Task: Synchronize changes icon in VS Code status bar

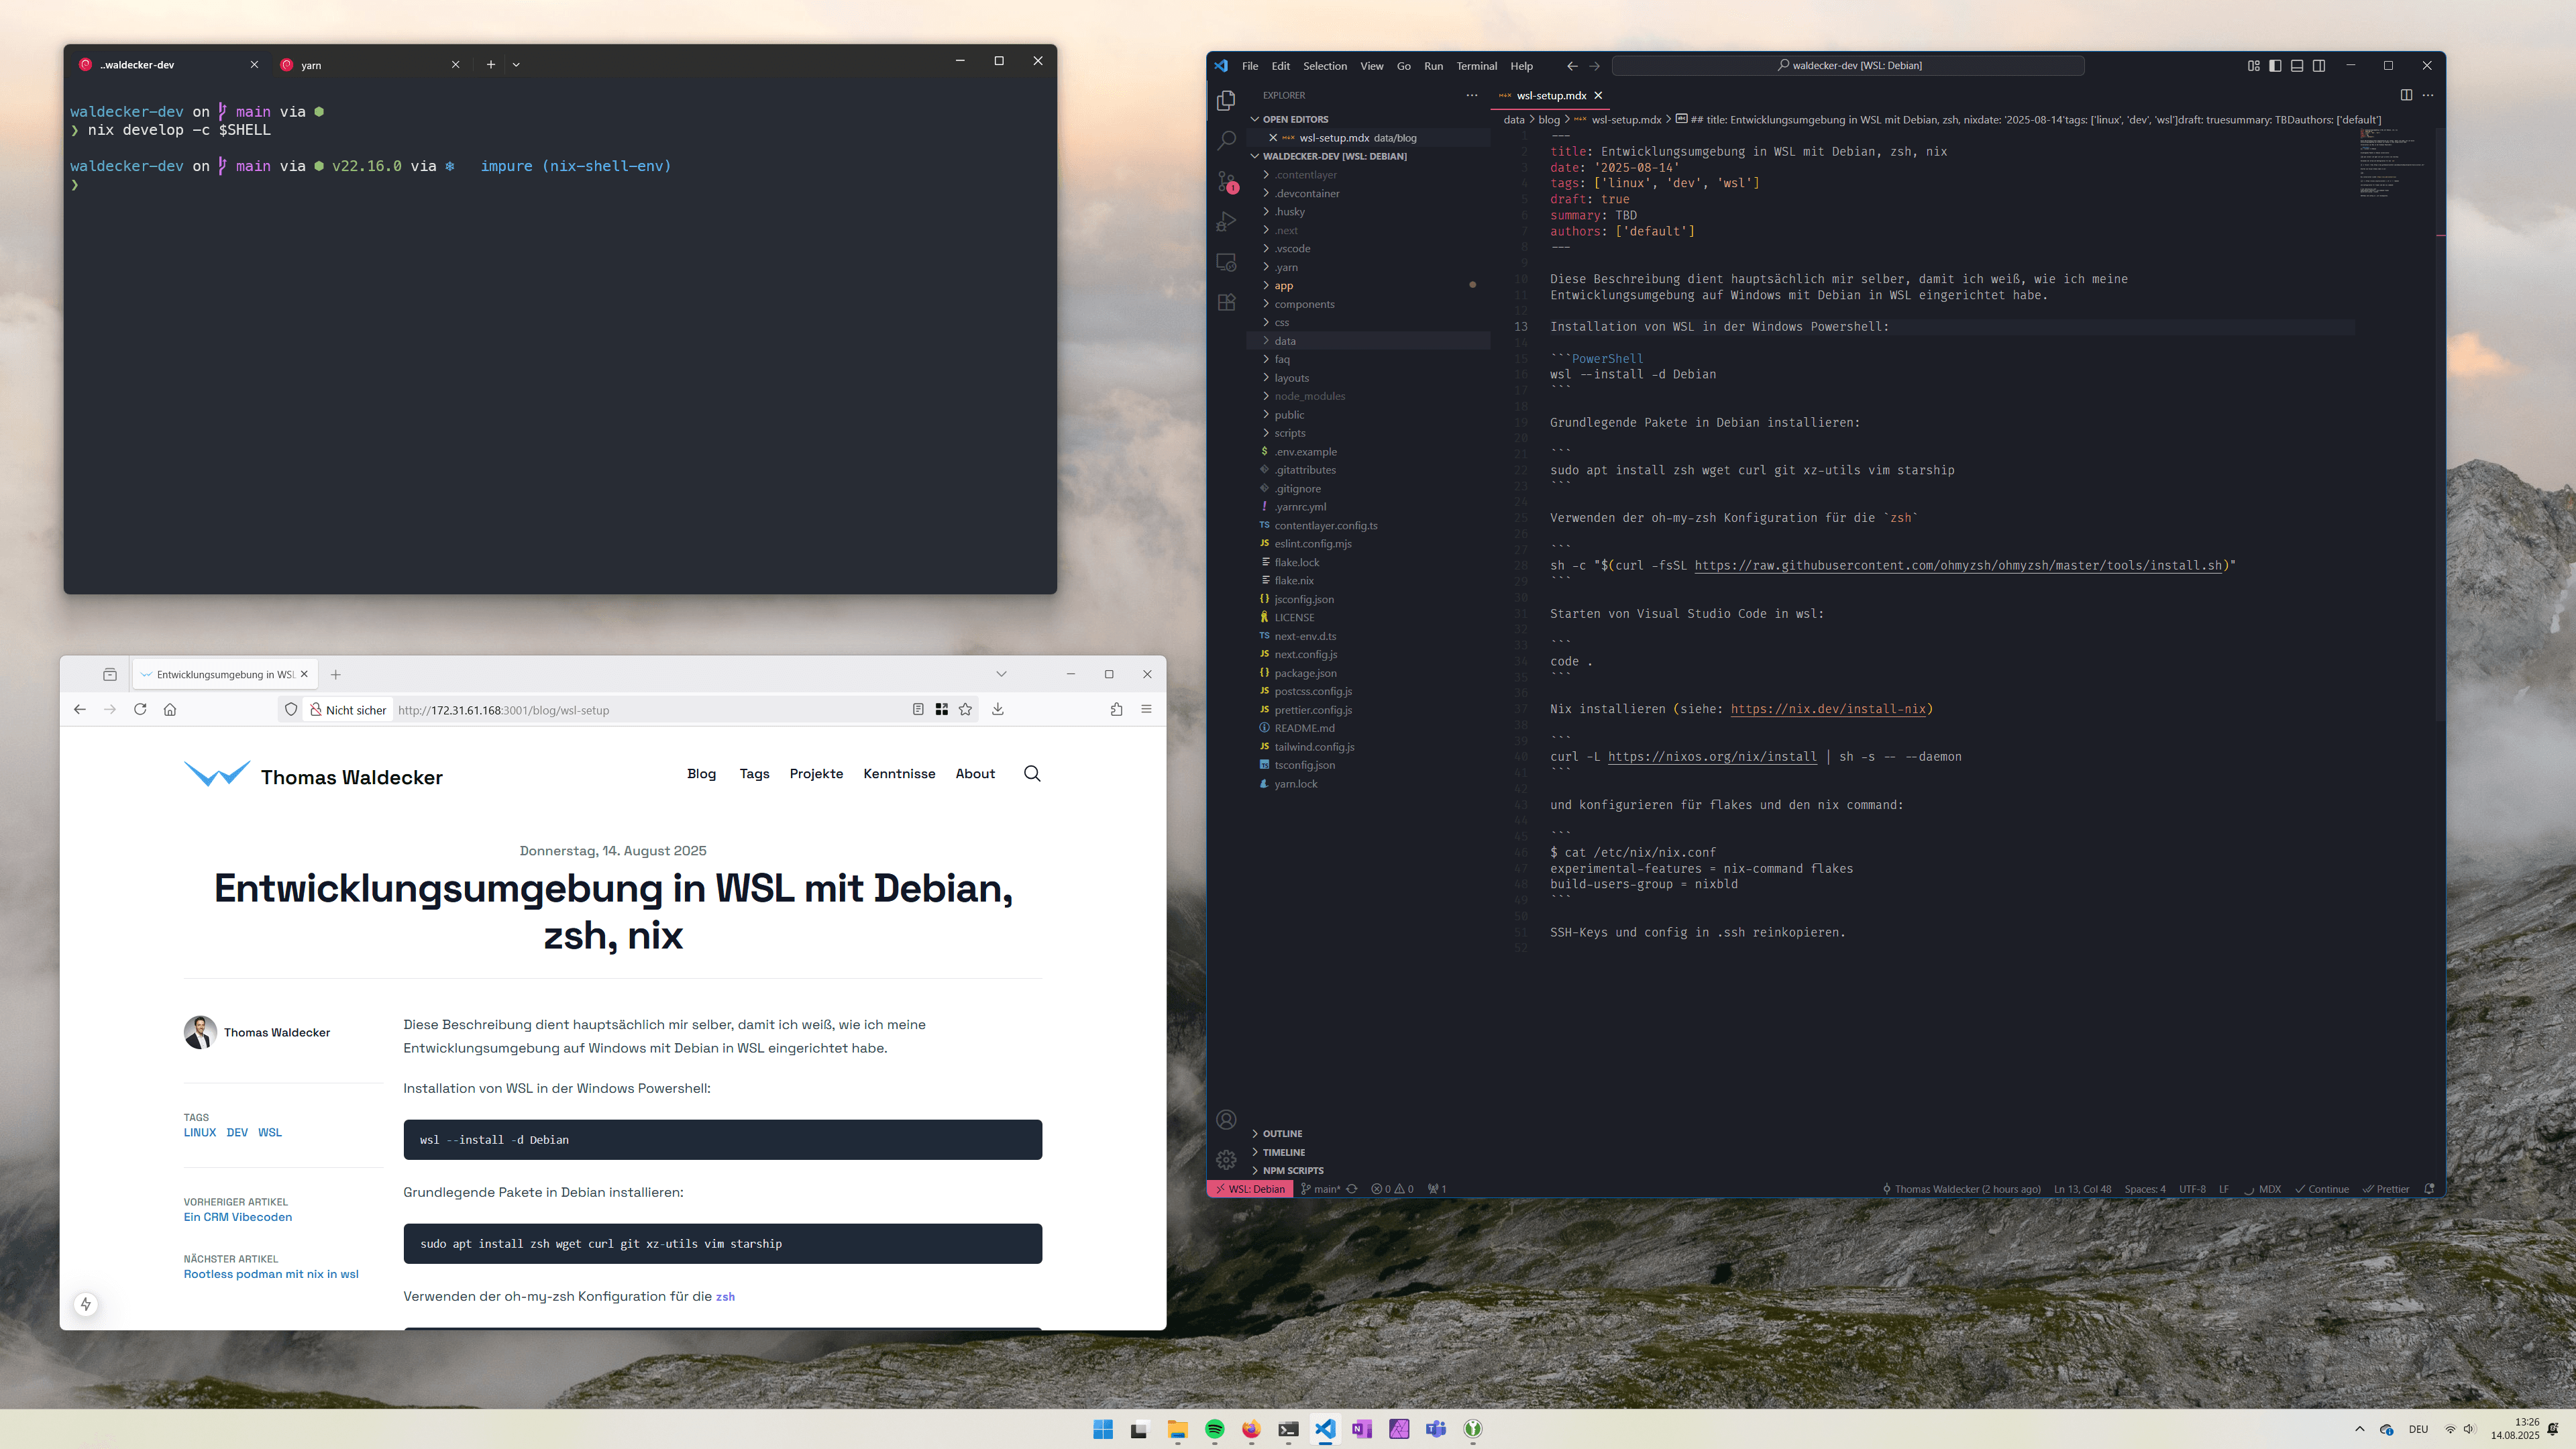Action: click(1352, 1189)
